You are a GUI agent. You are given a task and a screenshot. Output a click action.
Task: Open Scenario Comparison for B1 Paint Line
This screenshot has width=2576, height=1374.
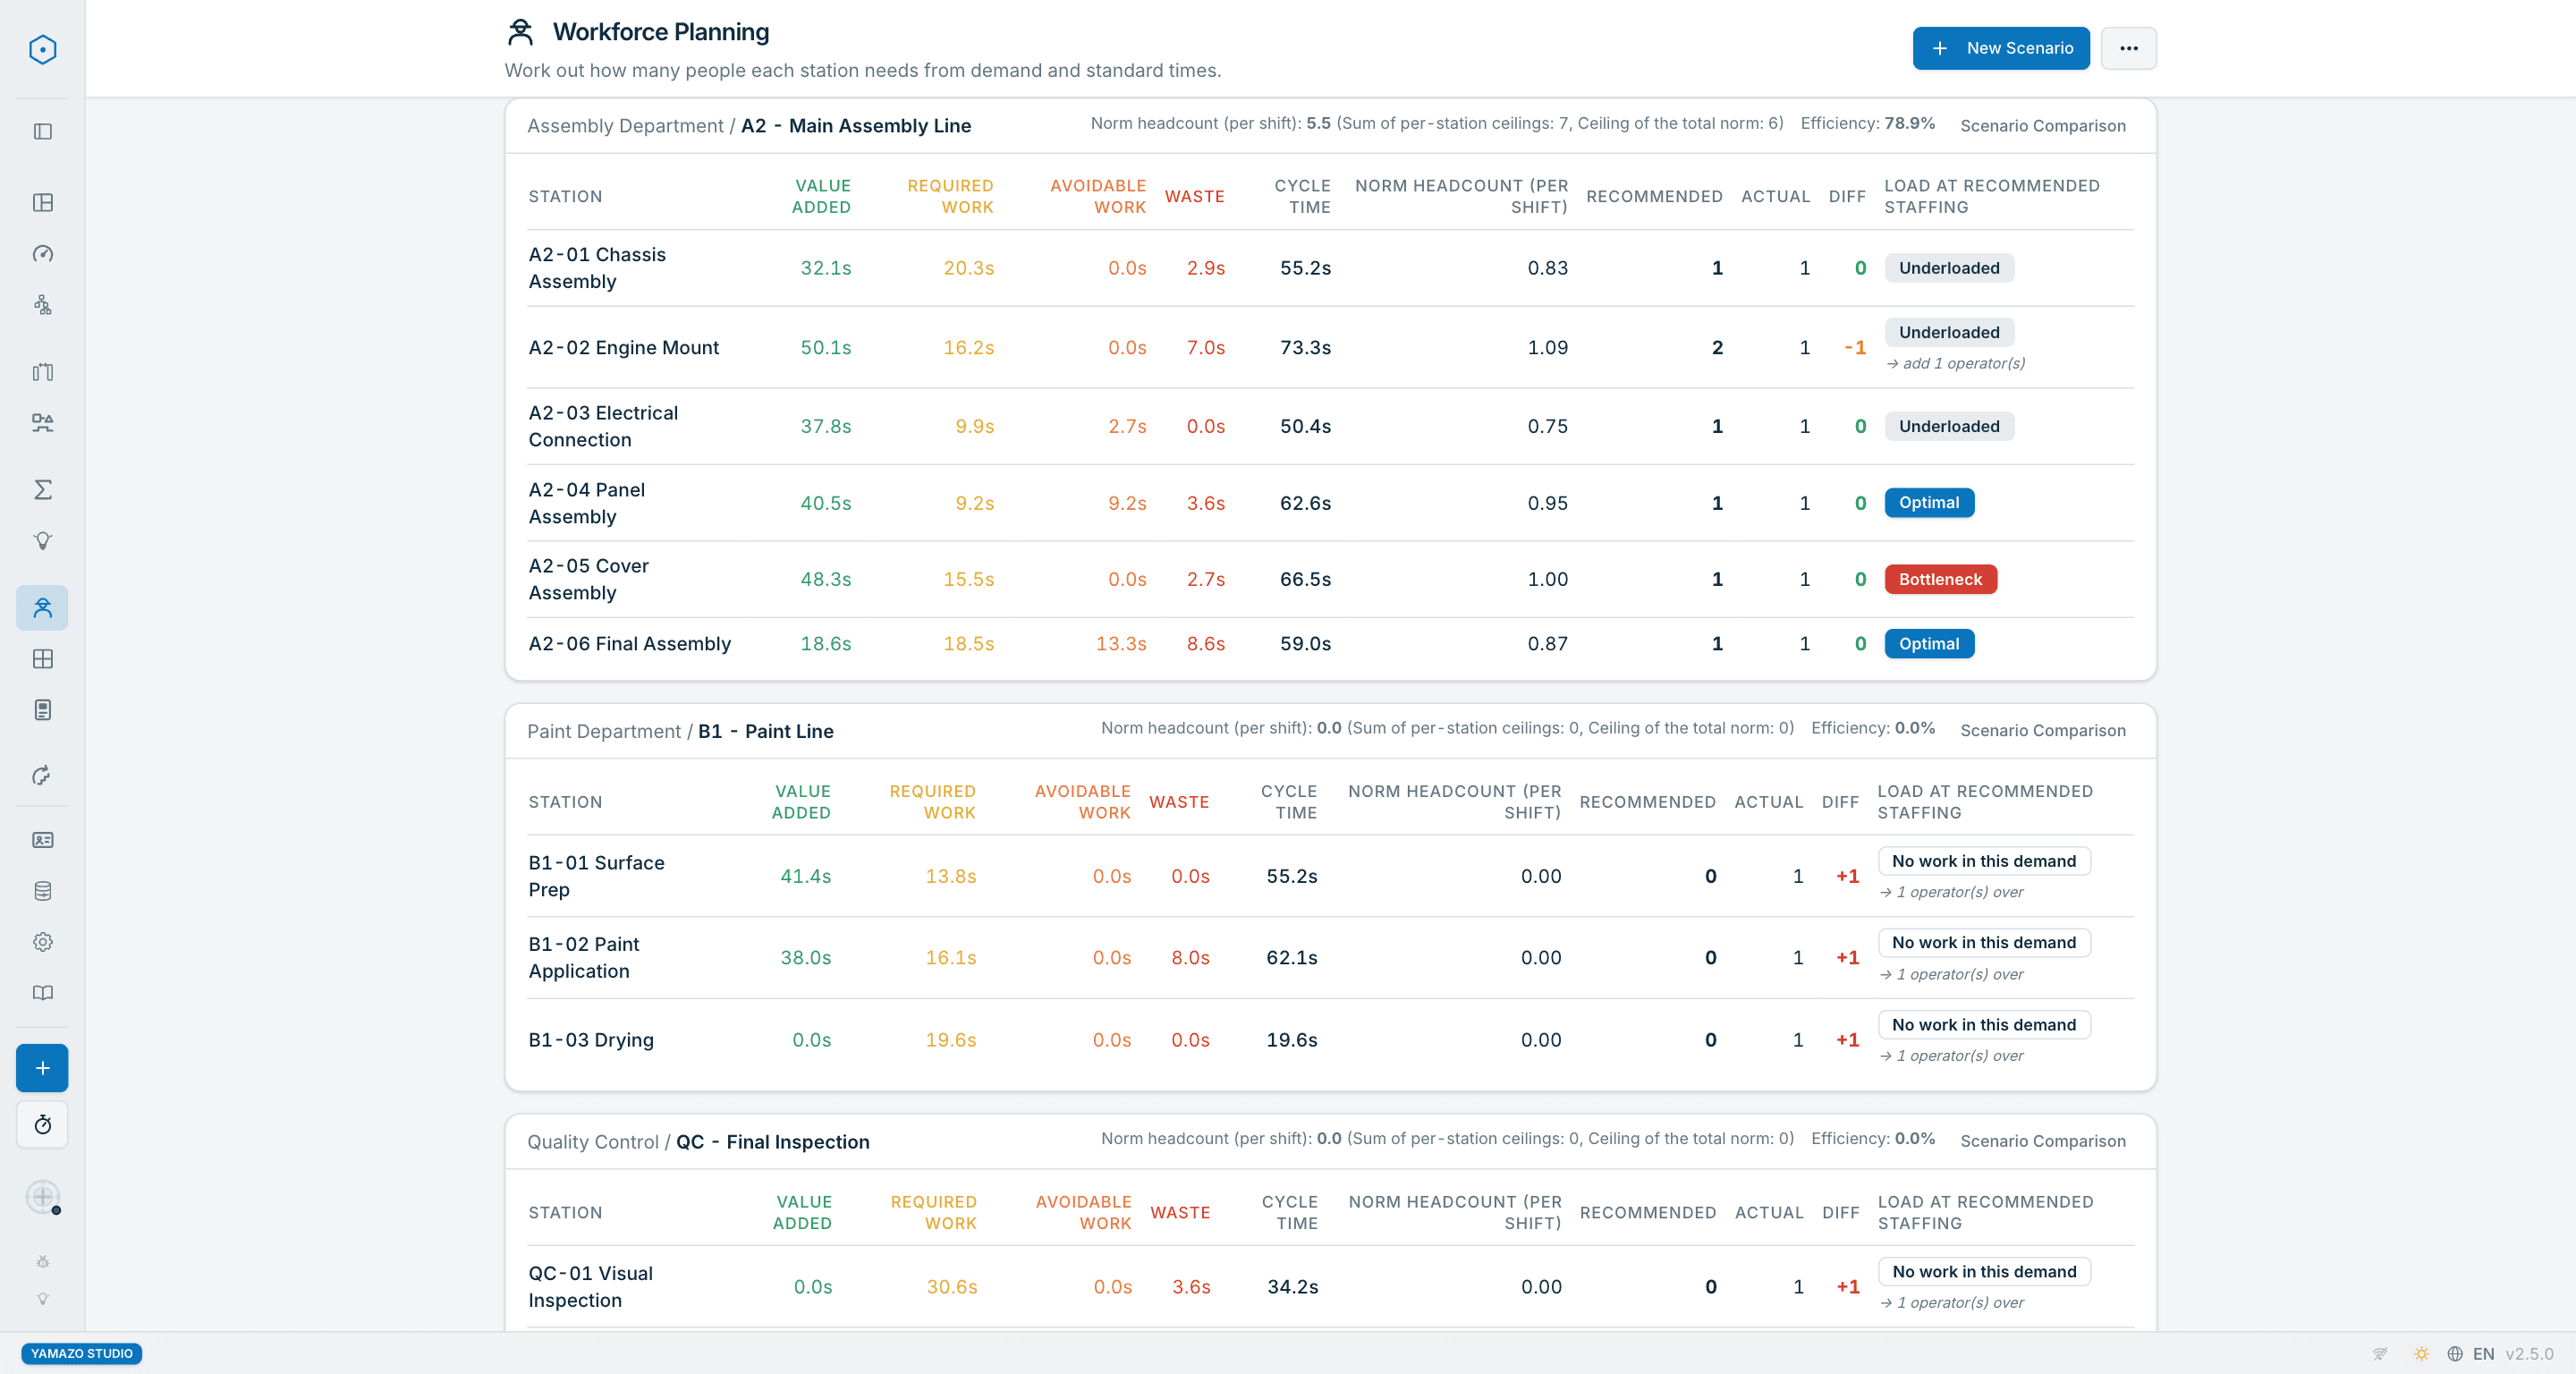[2042, 730]
